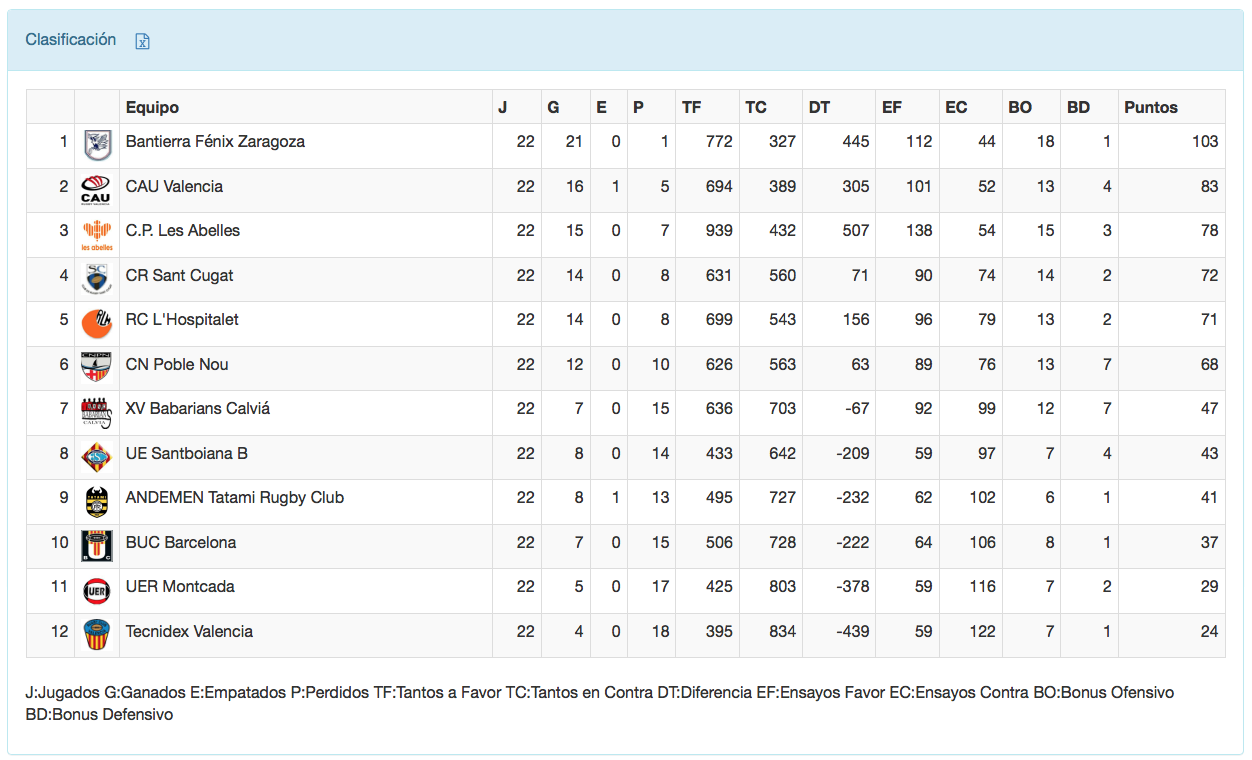Click the CN Poble Nou crest
1252x760 pixels.
click(x=96, y=366)
